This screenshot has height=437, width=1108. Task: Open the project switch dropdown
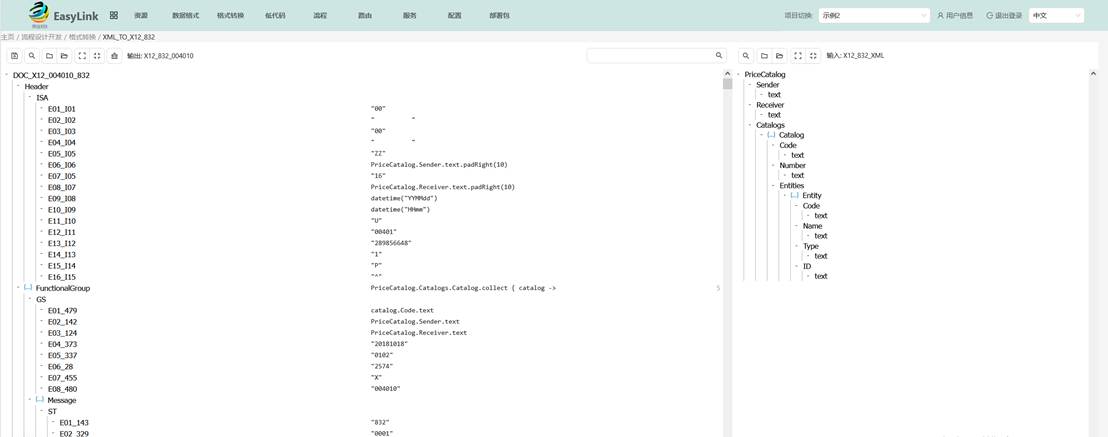coord(874,16)
